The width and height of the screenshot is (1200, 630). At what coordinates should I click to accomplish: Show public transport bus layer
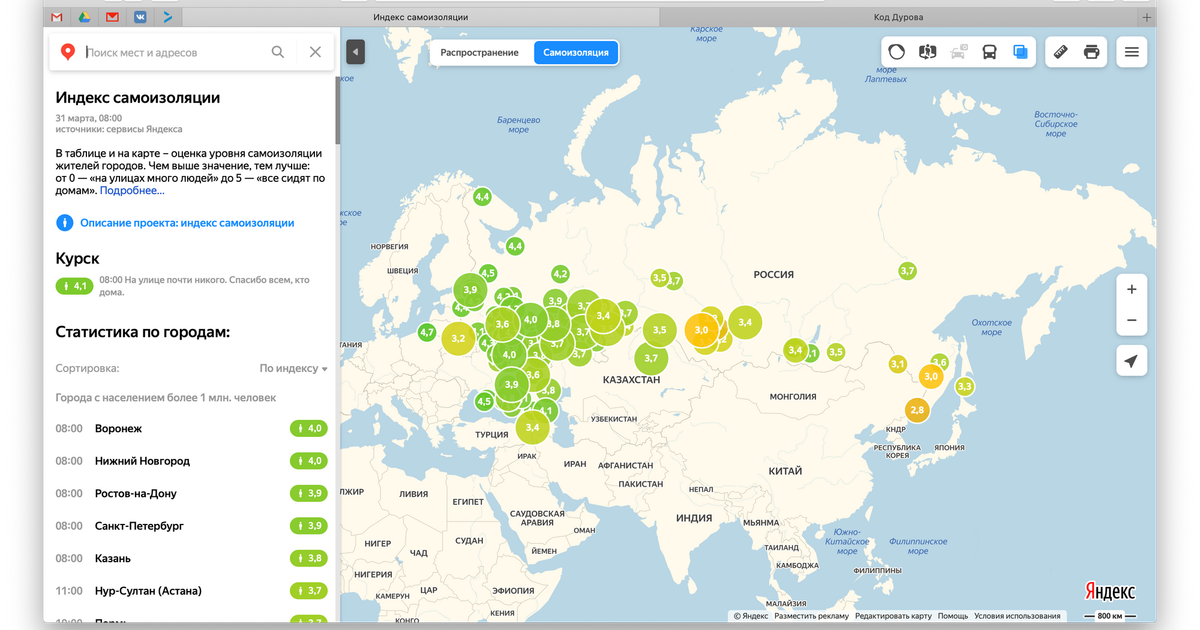click(989, 52)
